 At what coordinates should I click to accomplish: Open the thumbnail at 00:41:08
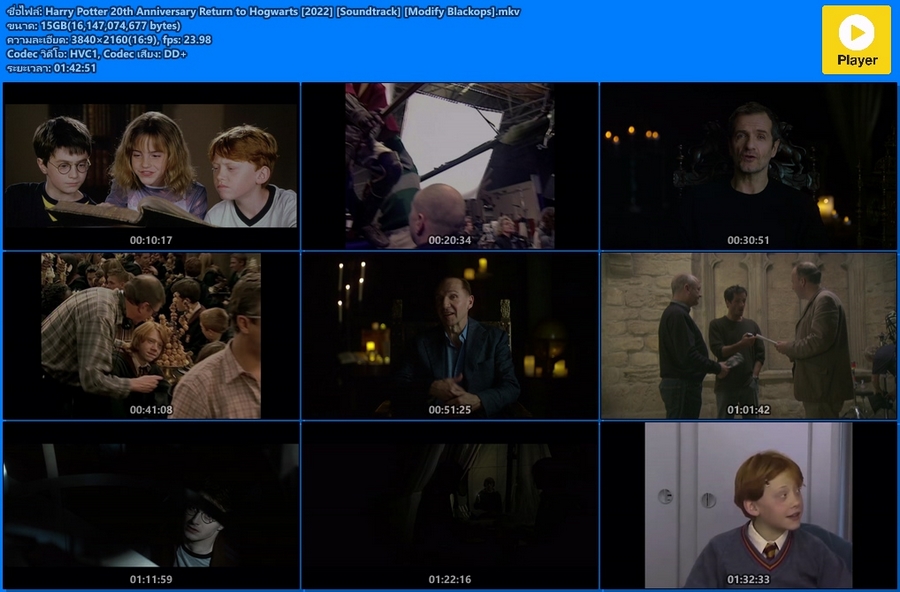pyautogui.click(x=151, y=336)
